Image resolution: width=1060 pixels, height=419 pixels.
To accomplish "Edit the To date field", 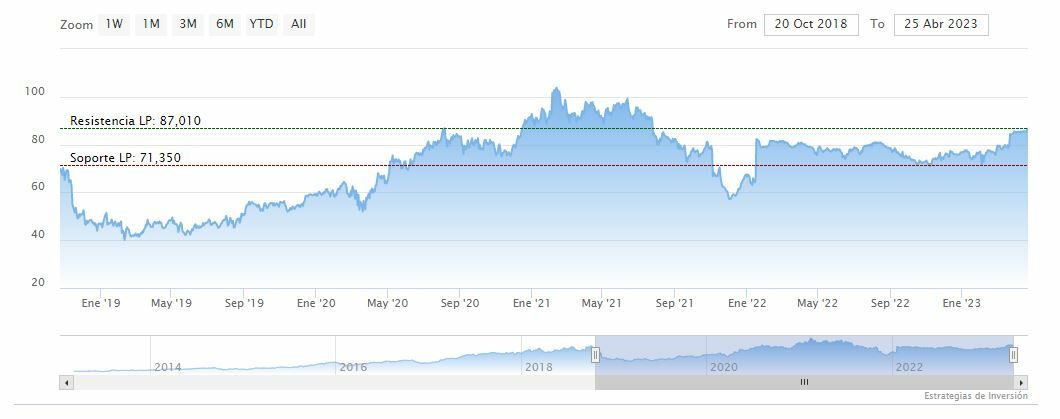I will 941,24.
